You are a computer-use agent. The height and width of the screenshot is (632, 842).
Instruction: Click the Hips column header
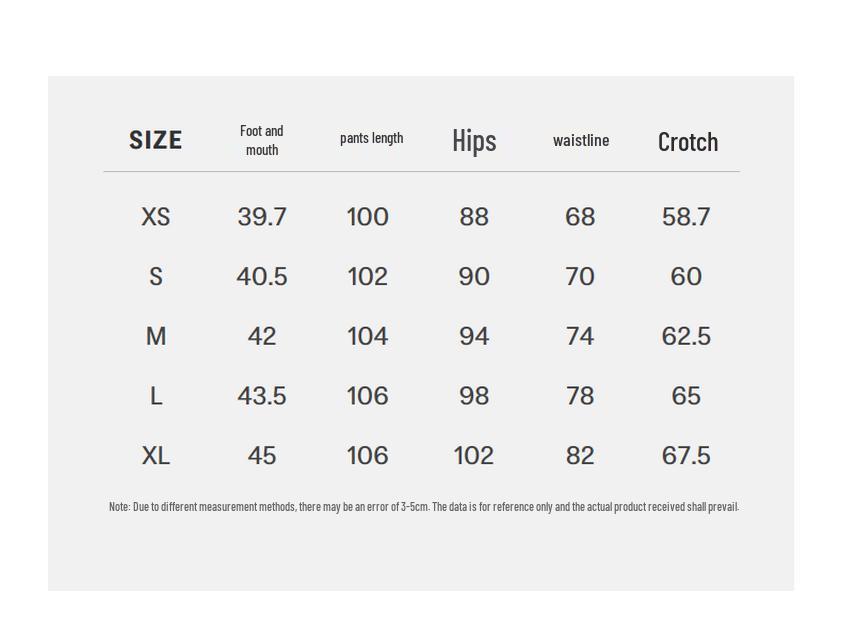pos(474,141)
